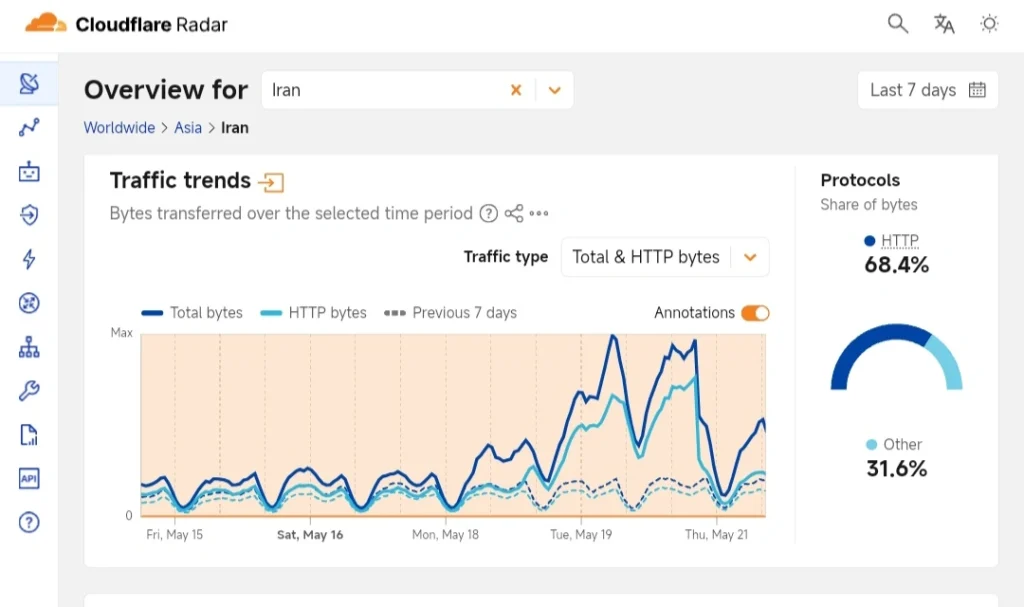Toggle Total bytes series in legend
The height and width of the screenshot is (607, 1024).
(192, 313)
